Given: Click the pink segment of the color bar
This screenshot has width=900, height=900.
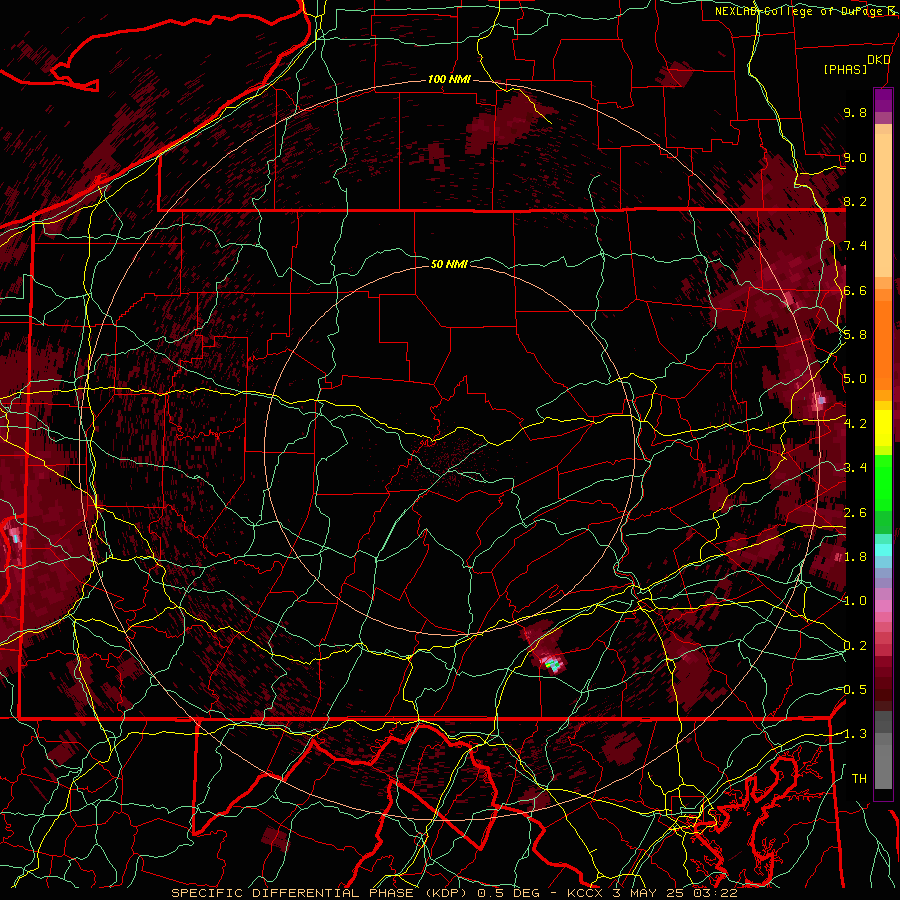Looking at the screenshot, I should tap(883, 606).
